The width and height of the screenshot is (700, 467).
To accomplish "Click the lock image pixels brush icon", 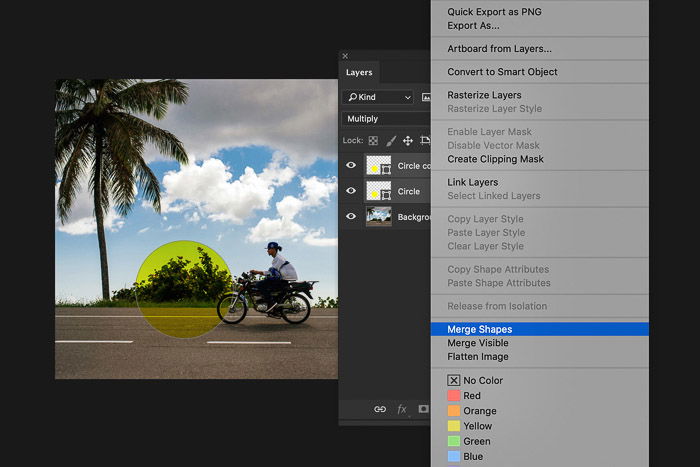I will 391,141.
